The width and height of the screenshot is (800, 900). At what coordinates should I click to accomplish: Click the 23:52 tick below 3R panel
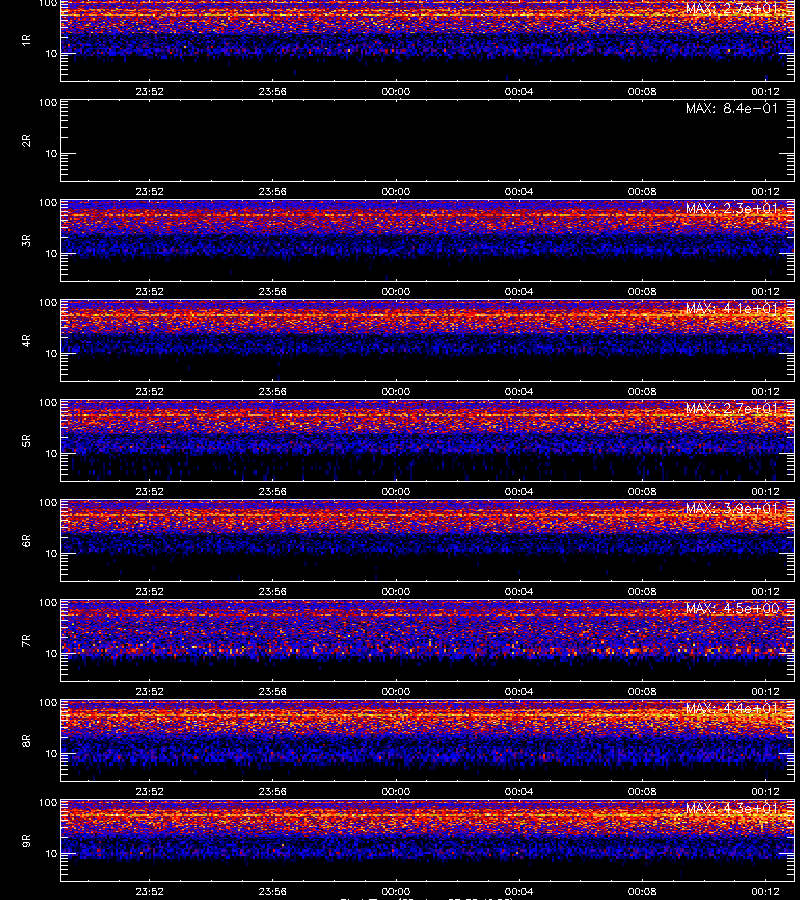click(x=149, y=292)
